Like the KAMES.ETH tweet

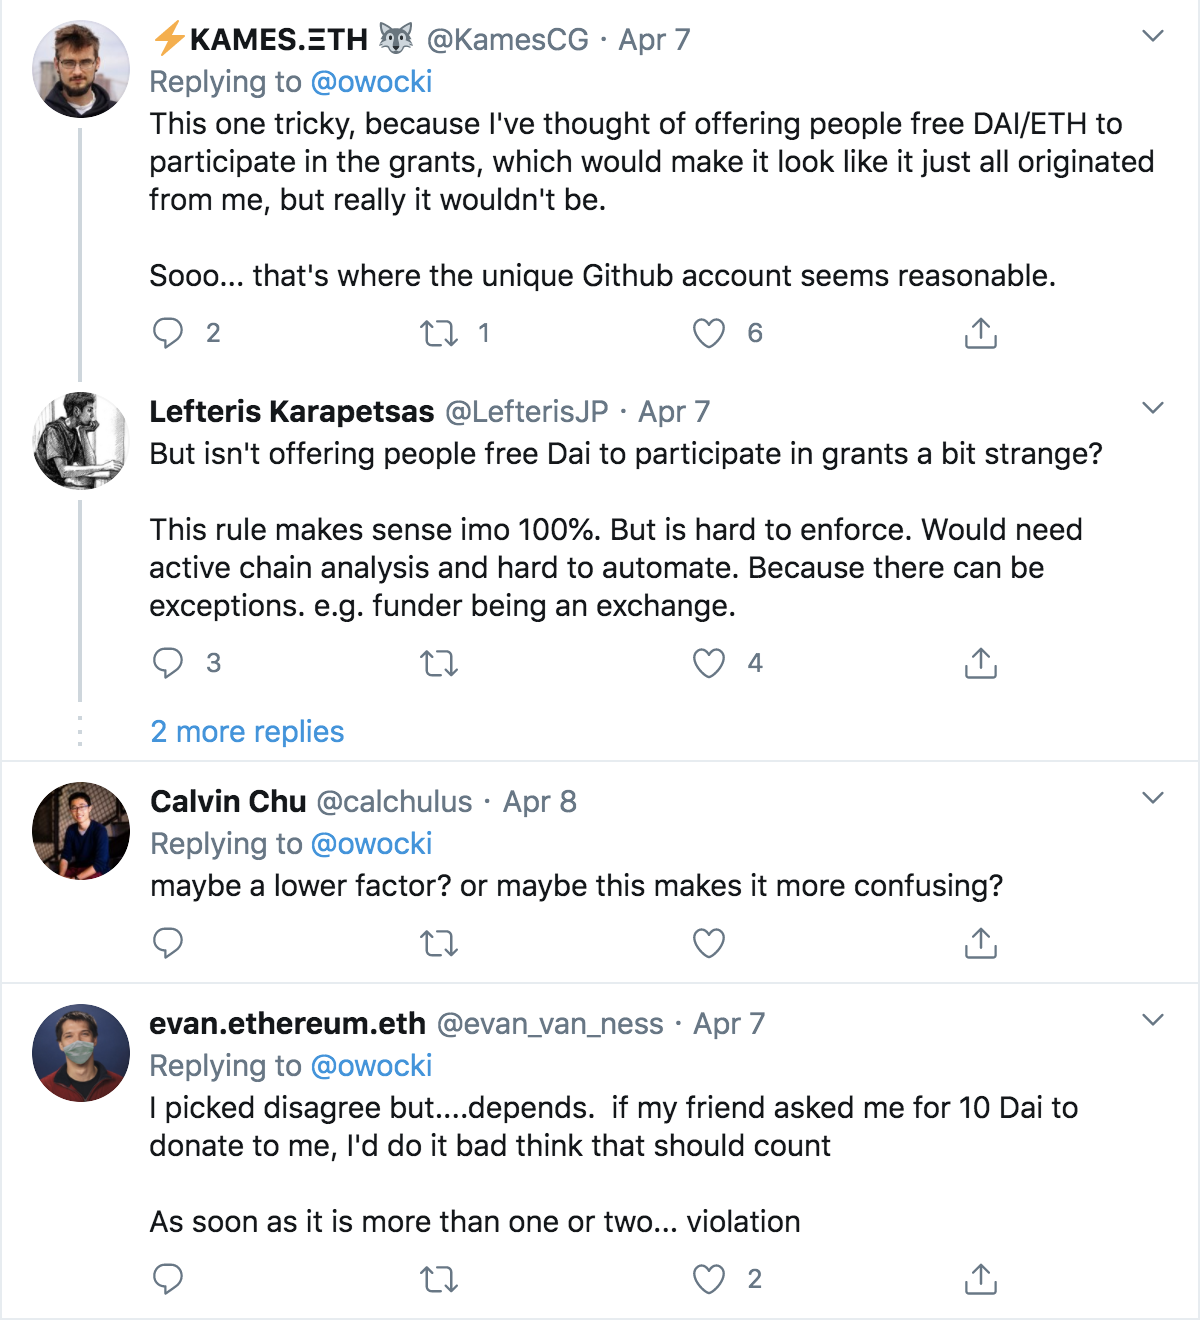709,333
